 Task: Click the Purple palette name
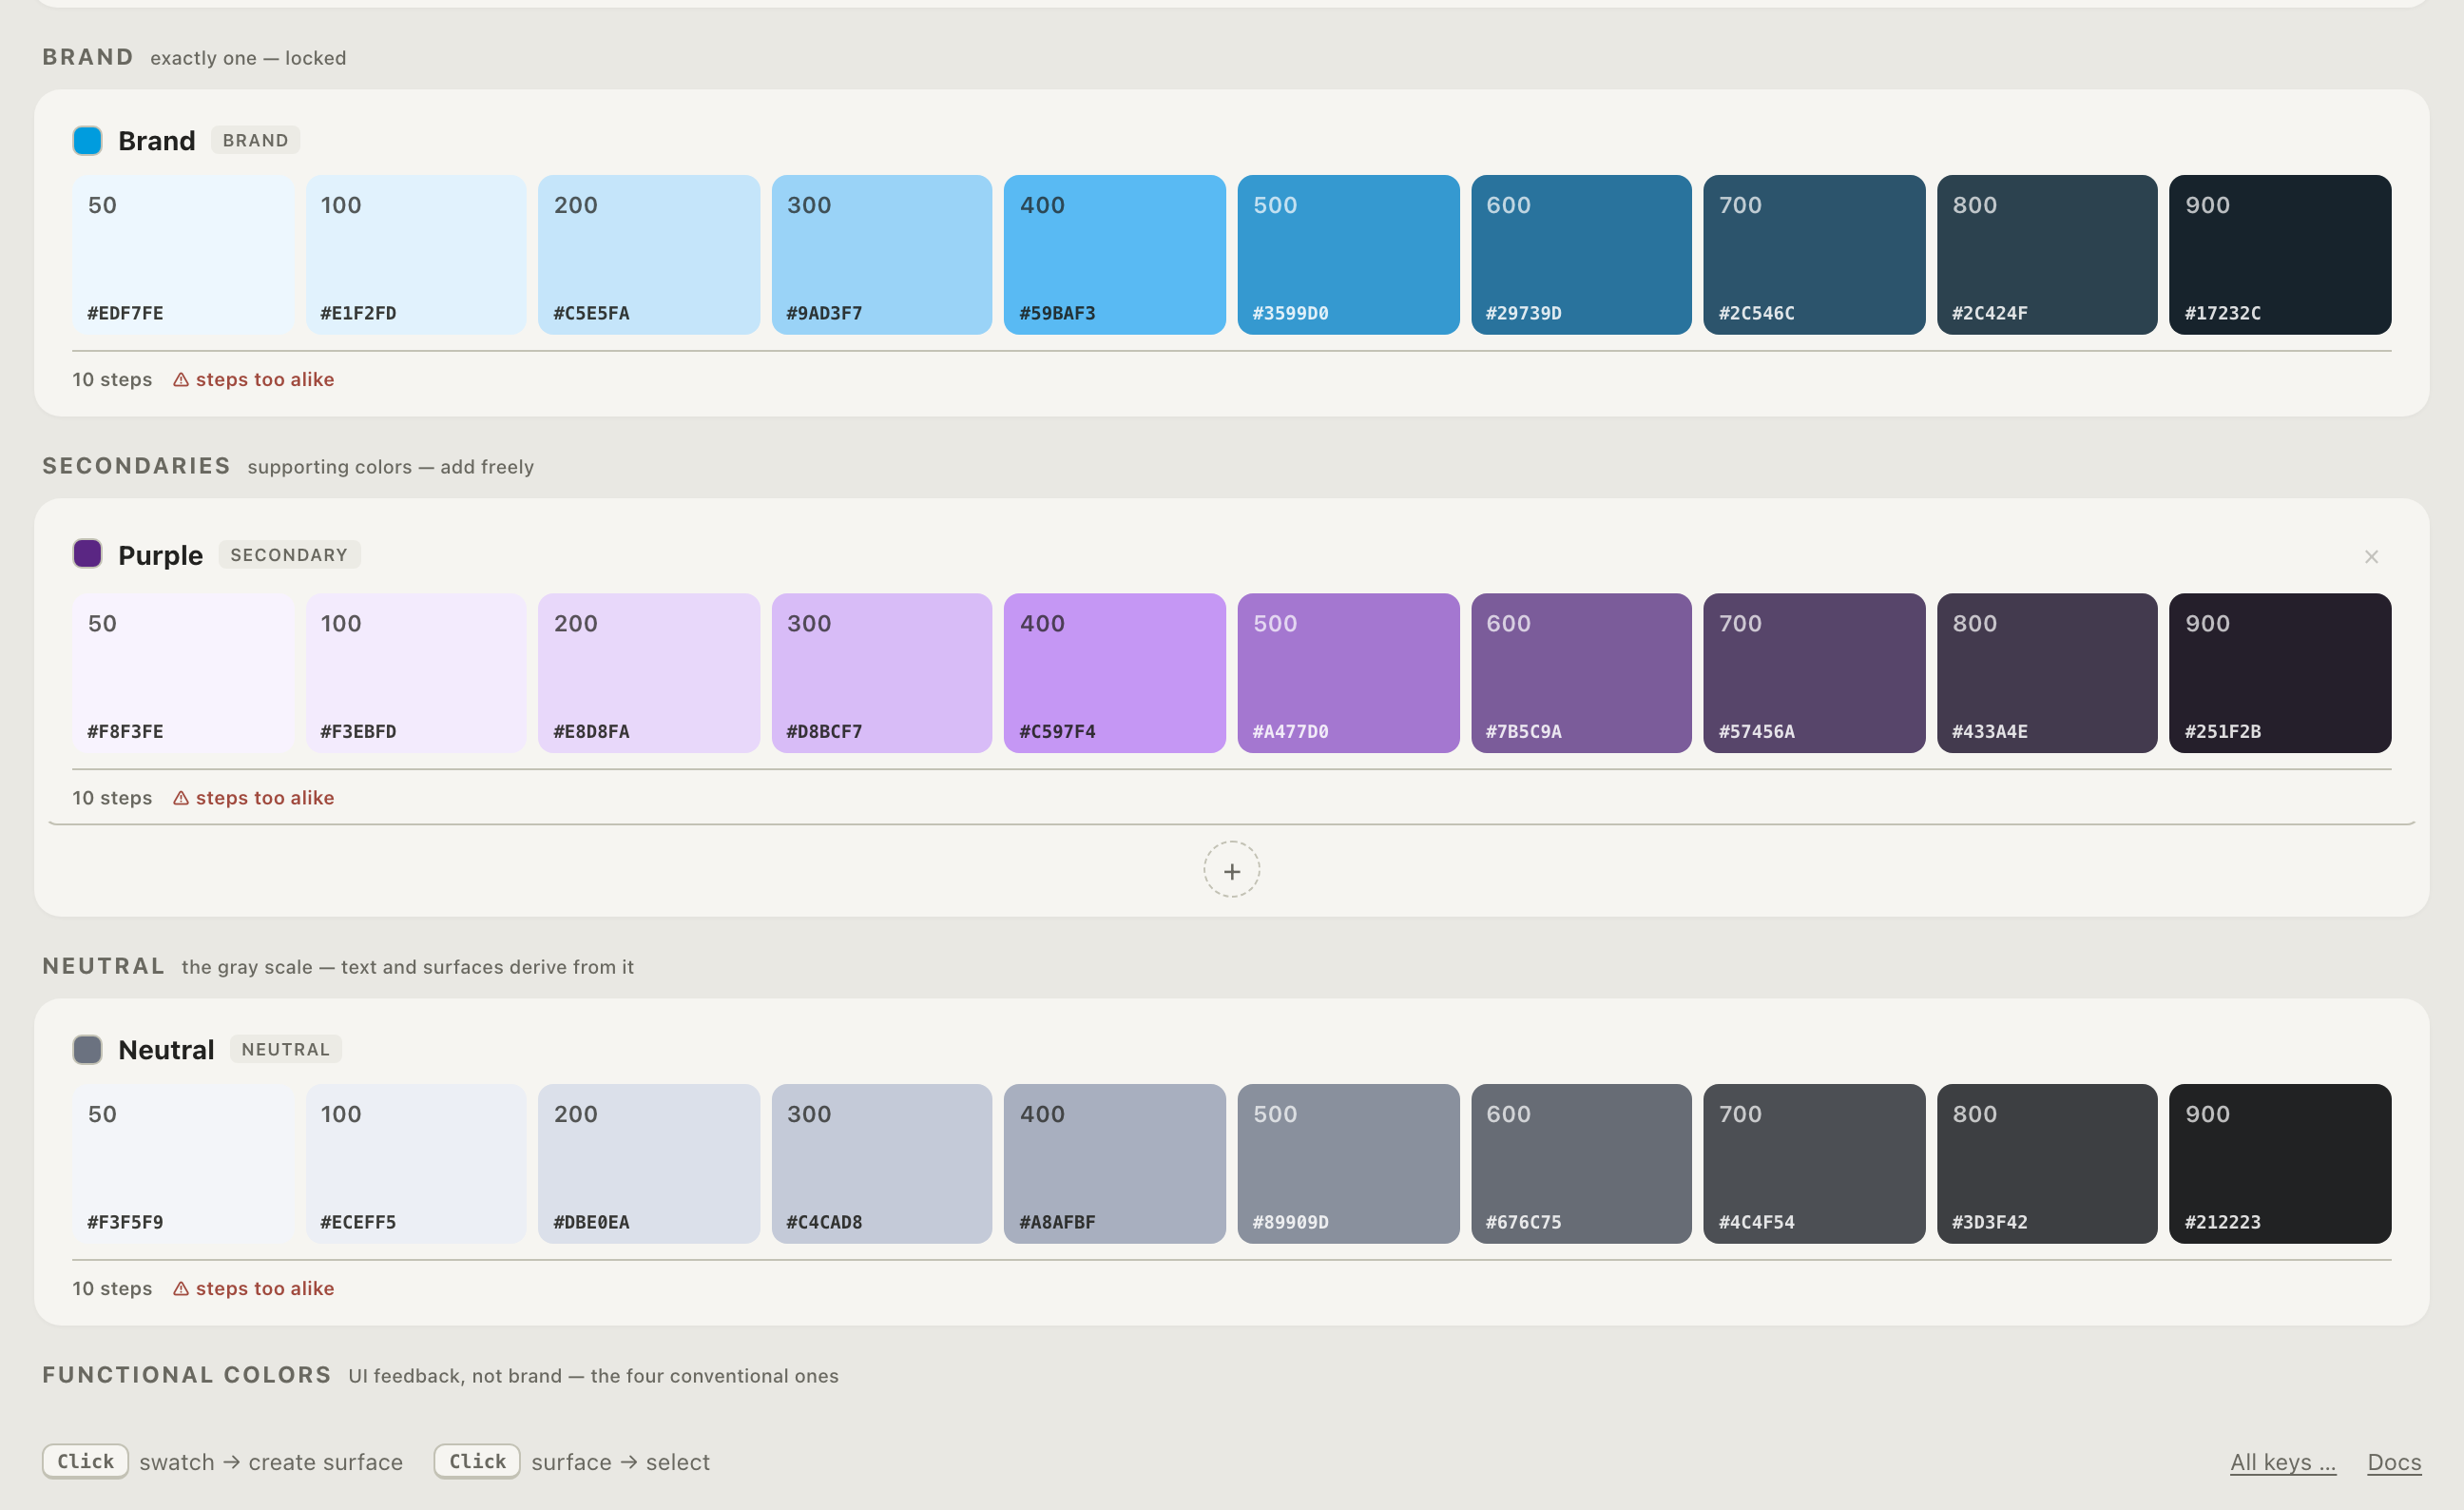click(160, 555)
